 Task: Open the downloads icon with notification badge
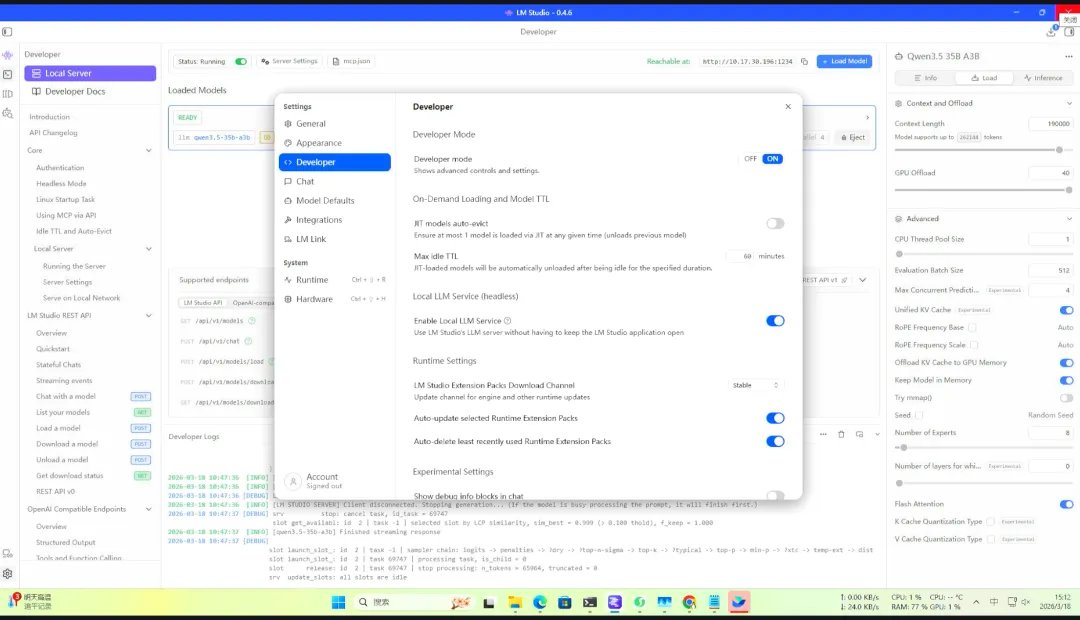pos(1051,31)
